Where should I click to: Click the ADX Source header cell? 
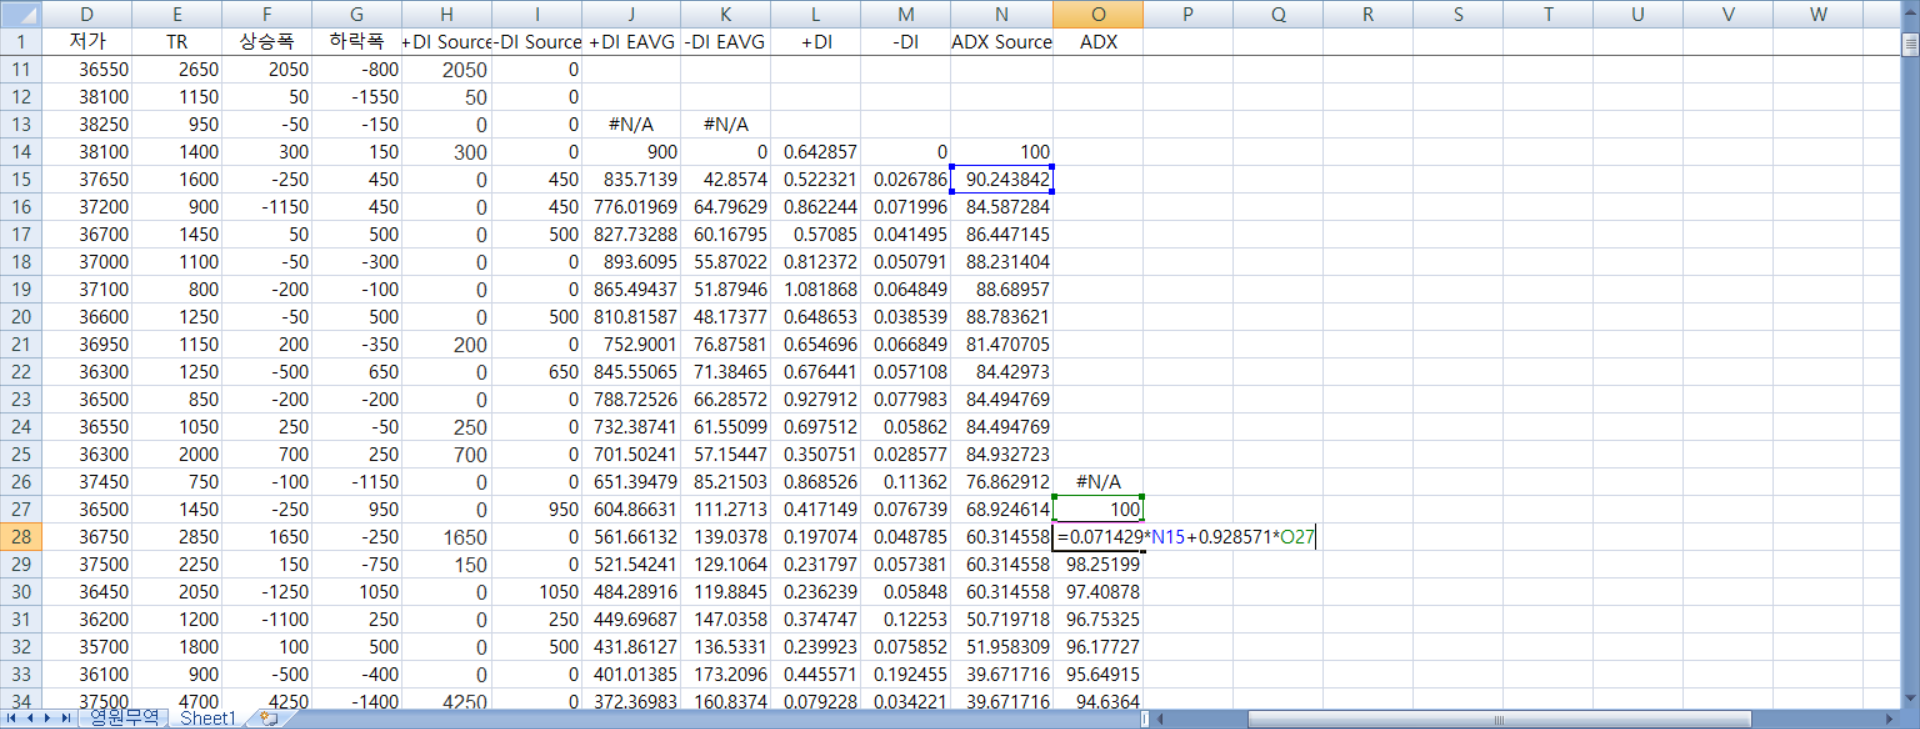click(x=1002, y=42)
